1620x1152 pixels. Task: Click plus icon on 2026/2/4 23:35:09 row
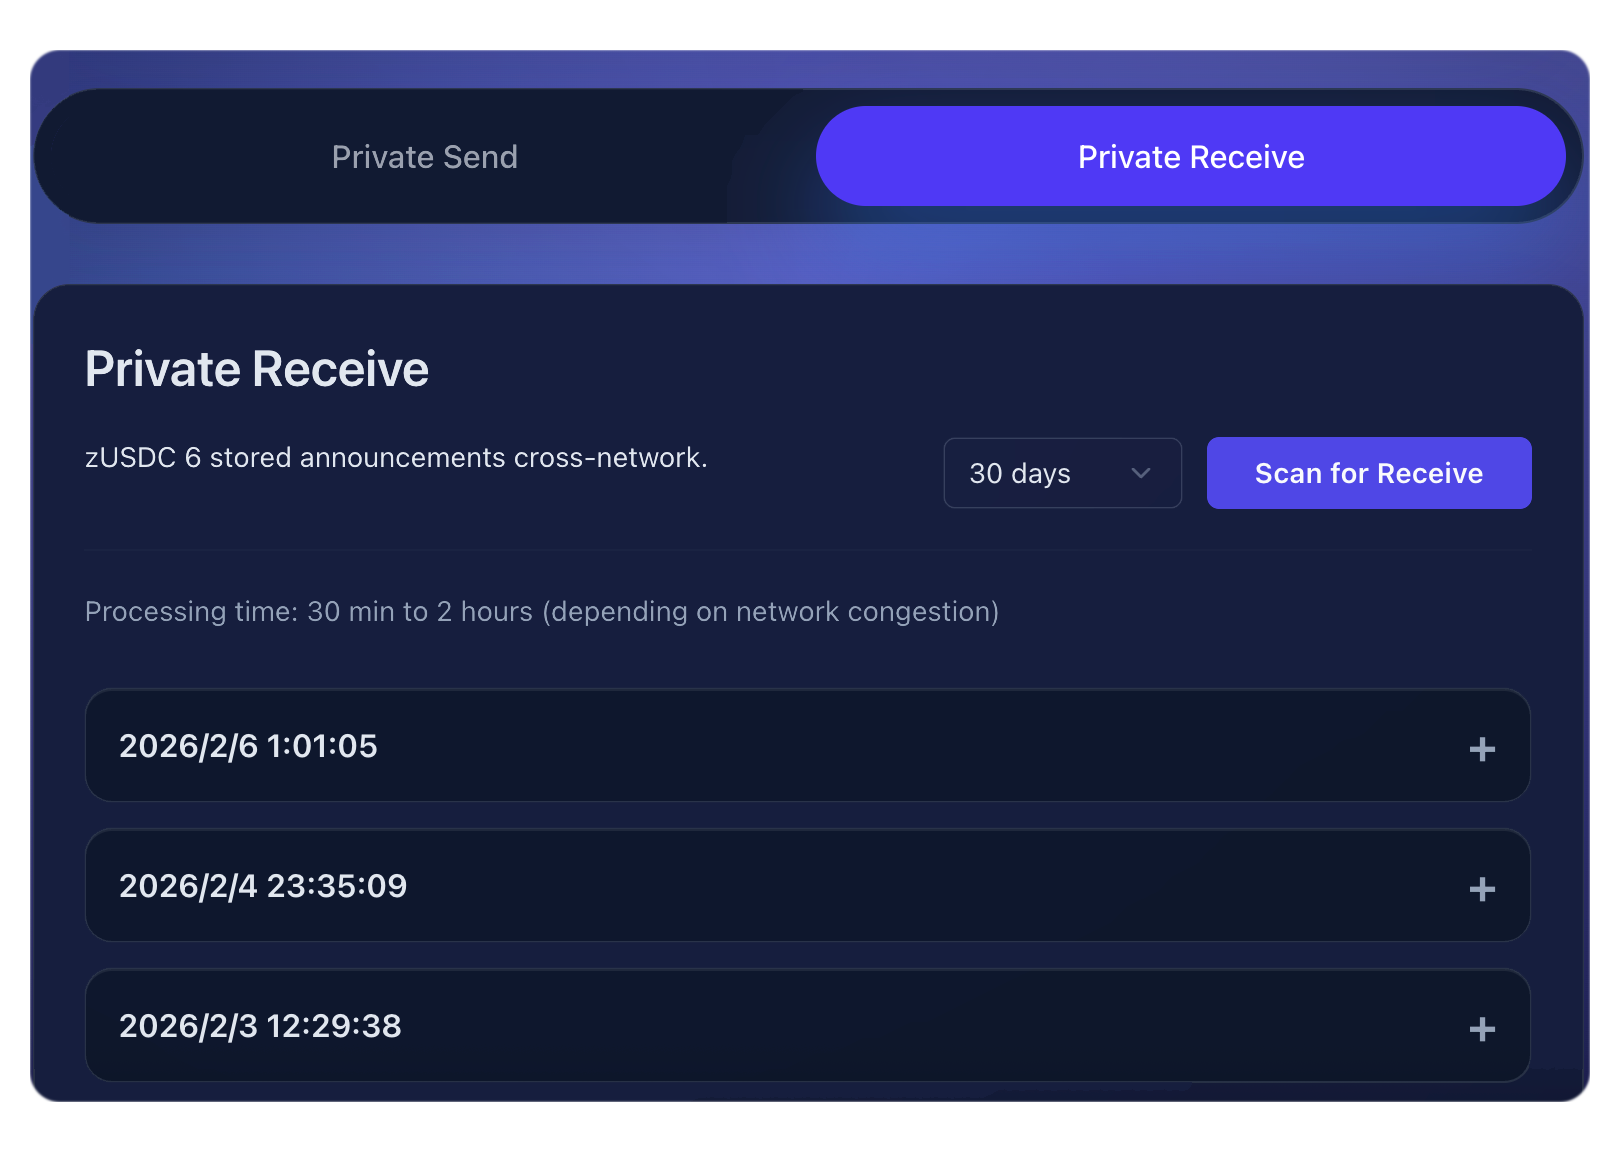click(x=1481, y=889)
